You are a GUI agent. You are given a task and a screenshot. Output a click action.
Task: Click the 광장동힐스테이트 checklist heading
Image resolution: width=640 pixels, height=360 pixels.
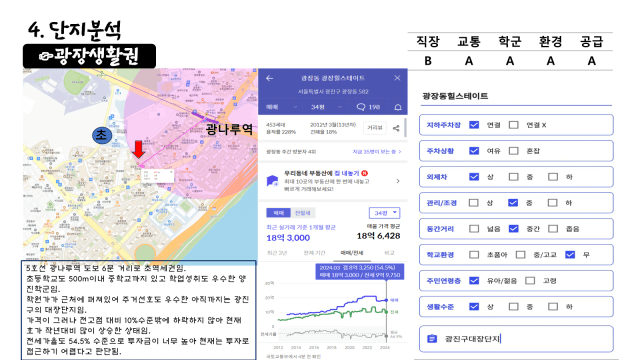[x=455, y=96]
